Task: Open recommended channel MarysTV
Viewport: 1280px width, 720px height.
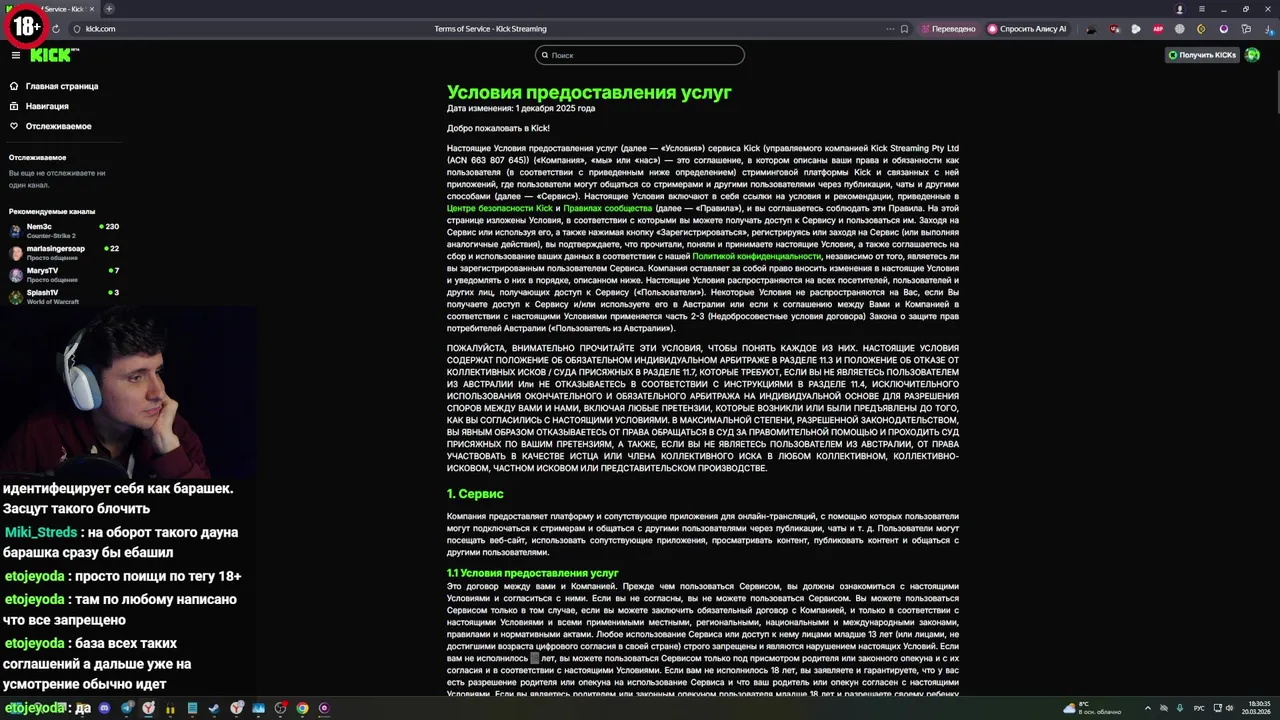Action: pos(64,274)
